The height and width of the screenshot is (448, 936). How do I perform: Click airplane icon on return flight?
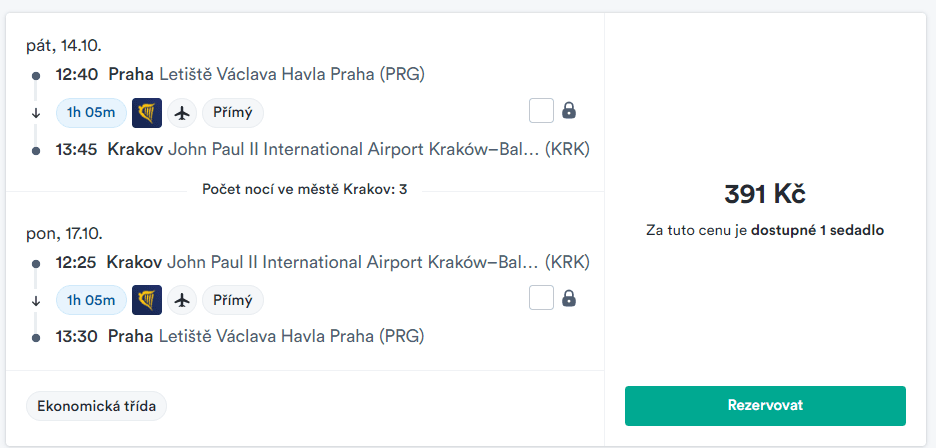point(181,299)
